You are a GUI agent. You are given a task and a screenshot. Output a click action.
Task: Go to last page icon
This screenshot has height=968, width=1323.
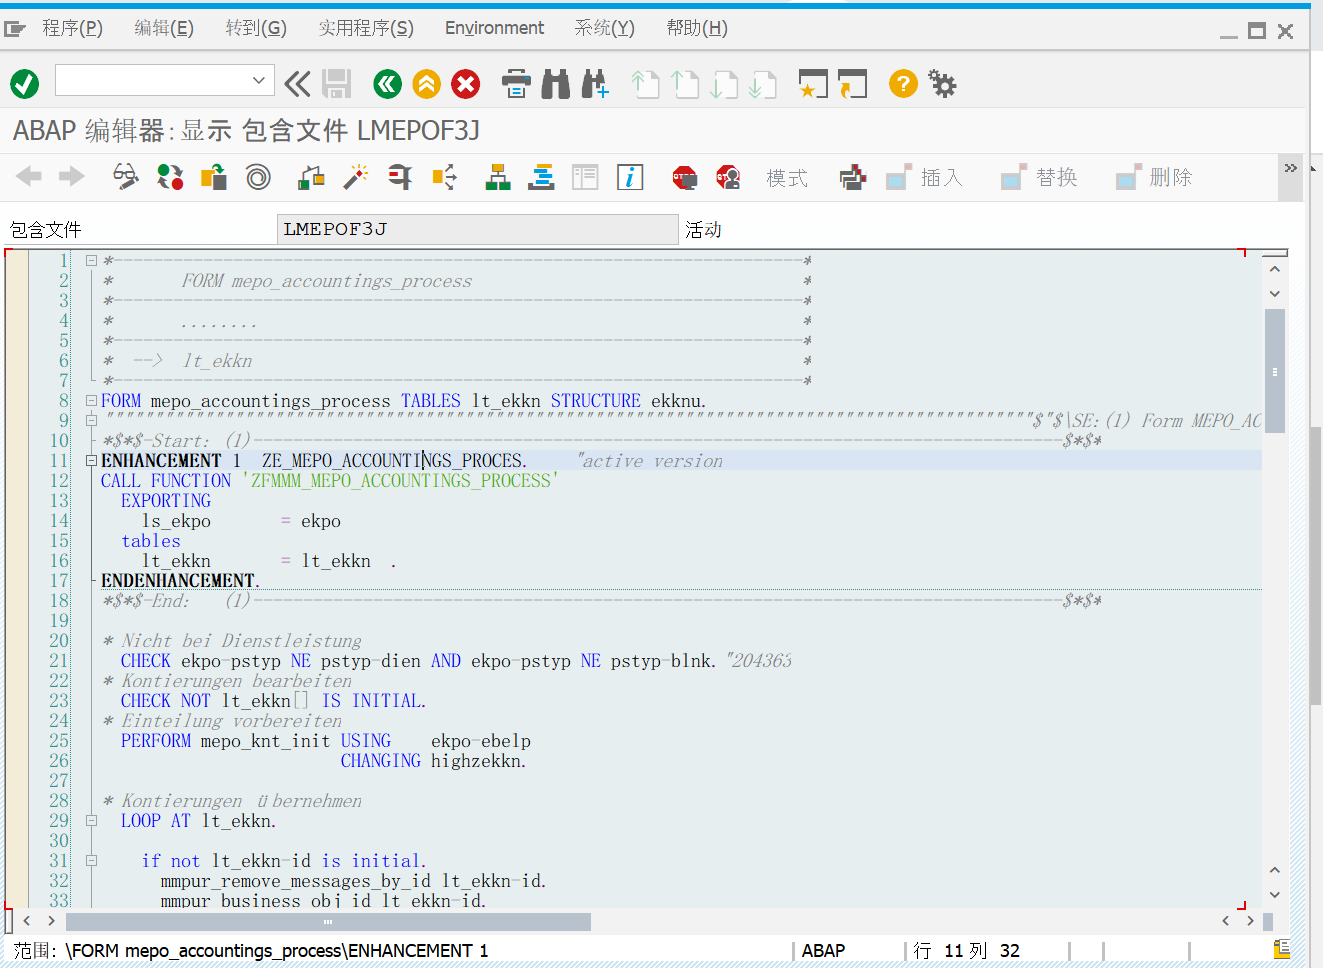[x=763, y=84]
